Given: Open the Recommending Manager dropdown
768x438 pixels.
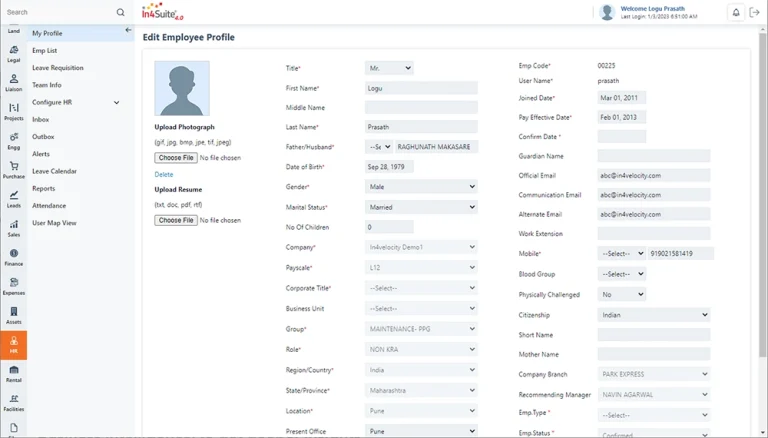Looking at the screenshot, I should (x=654, y=394).
